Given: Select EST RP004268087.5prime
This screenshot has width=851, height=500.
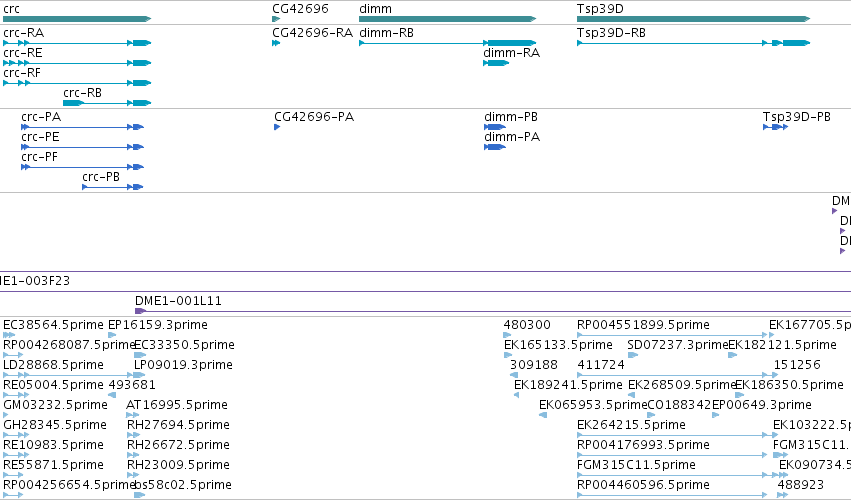Looking at the screenshot, I should (x=69, y=345).
